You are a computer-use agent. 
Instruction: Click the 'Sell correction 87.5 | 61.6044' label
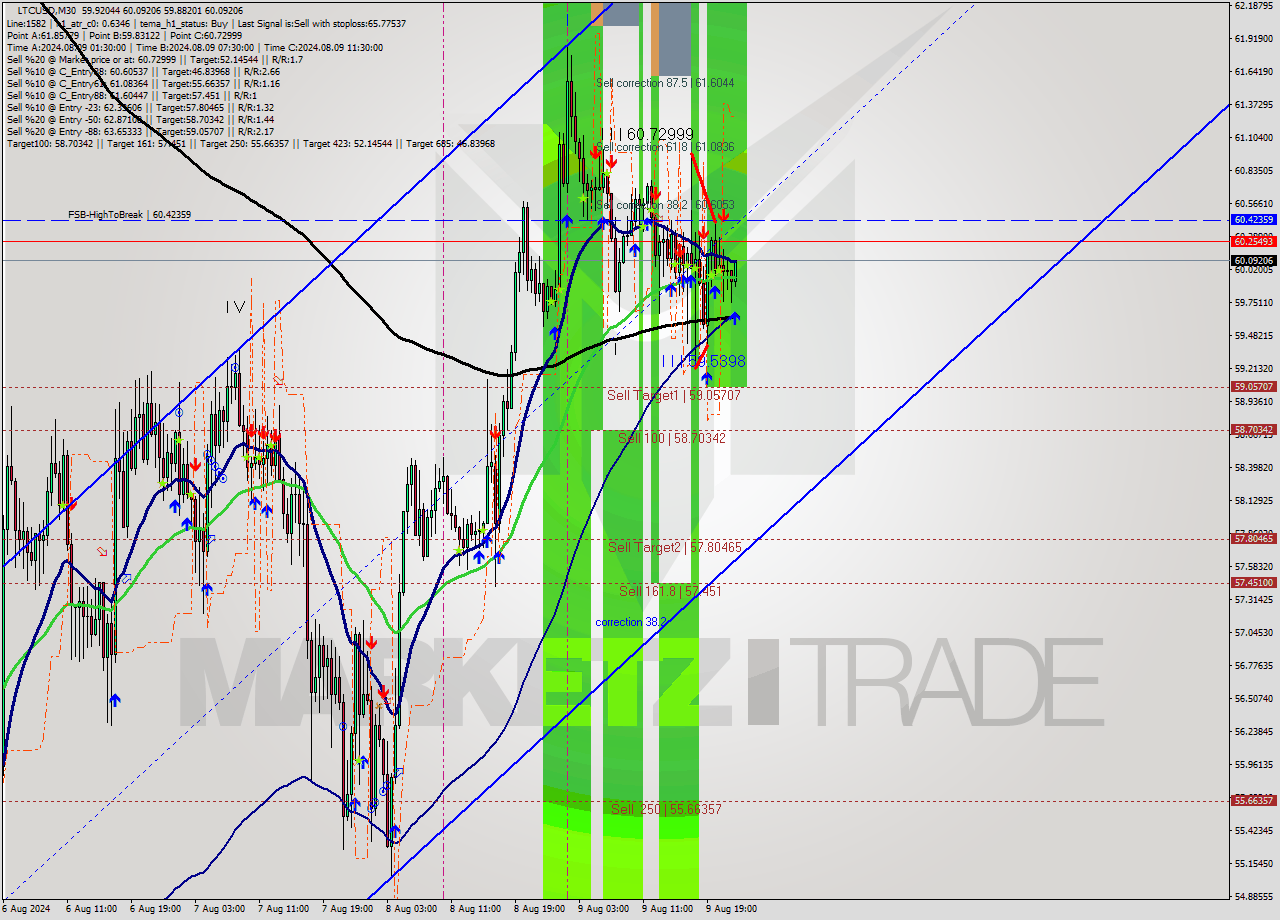pyautogui.click(x=664, y=83)
